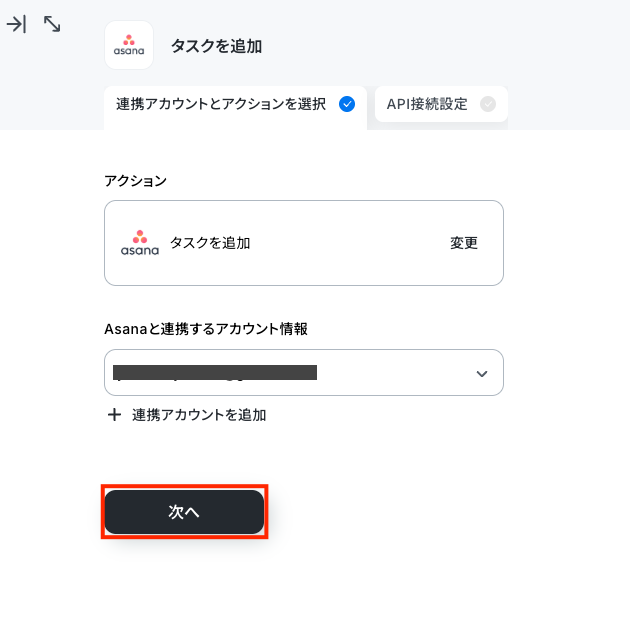Click the タスクを追加 action box
This screenshot has height=634, width=630.
(304, 243)
